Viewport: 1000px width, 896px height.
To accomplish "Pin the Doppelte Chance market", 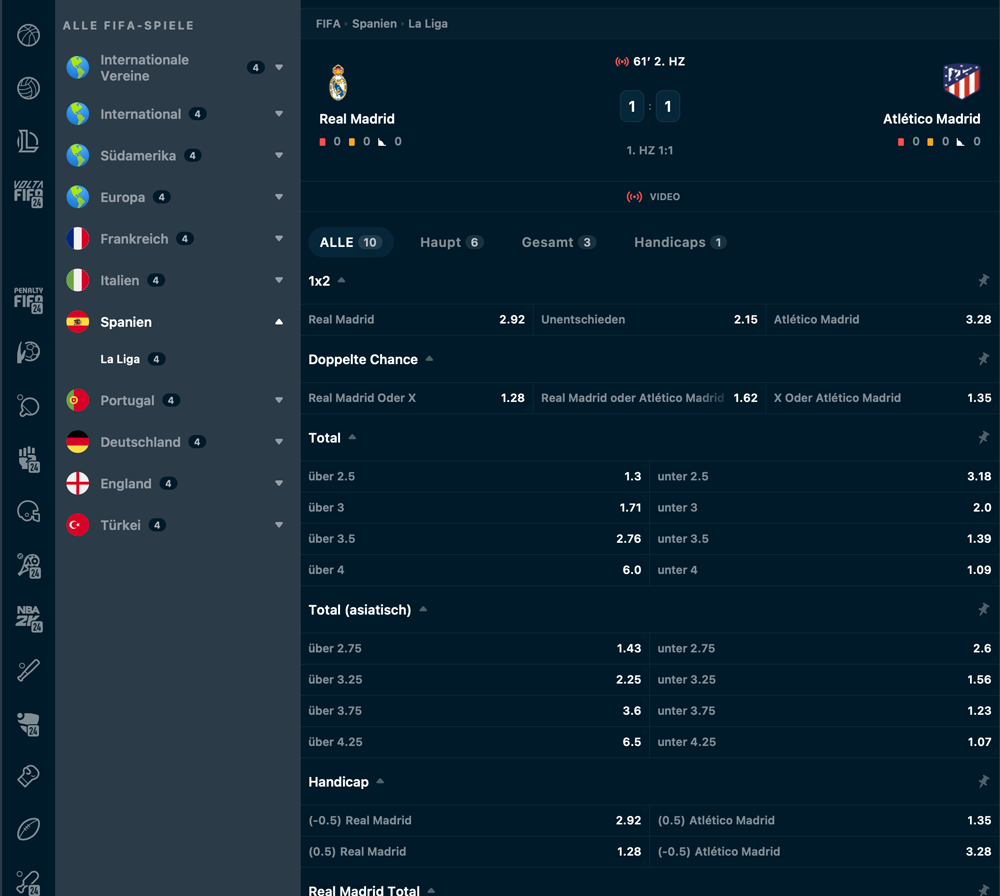I will click(x=983, y=359).
